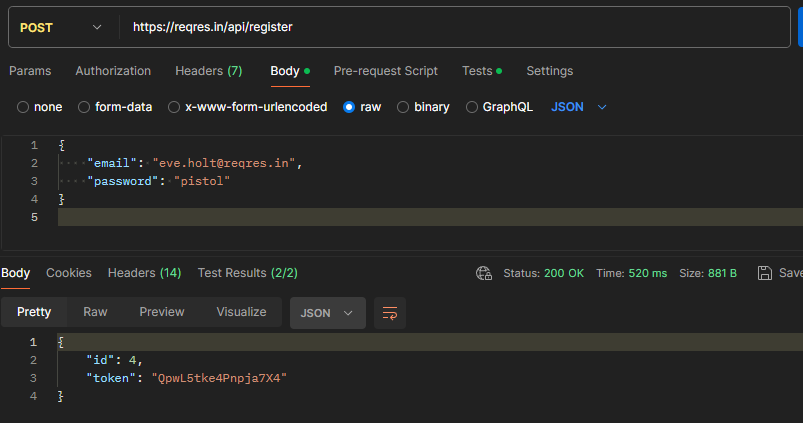Open the POST method dropdown
Viewport: 803px width, 423px height.
tap(60, 28)
